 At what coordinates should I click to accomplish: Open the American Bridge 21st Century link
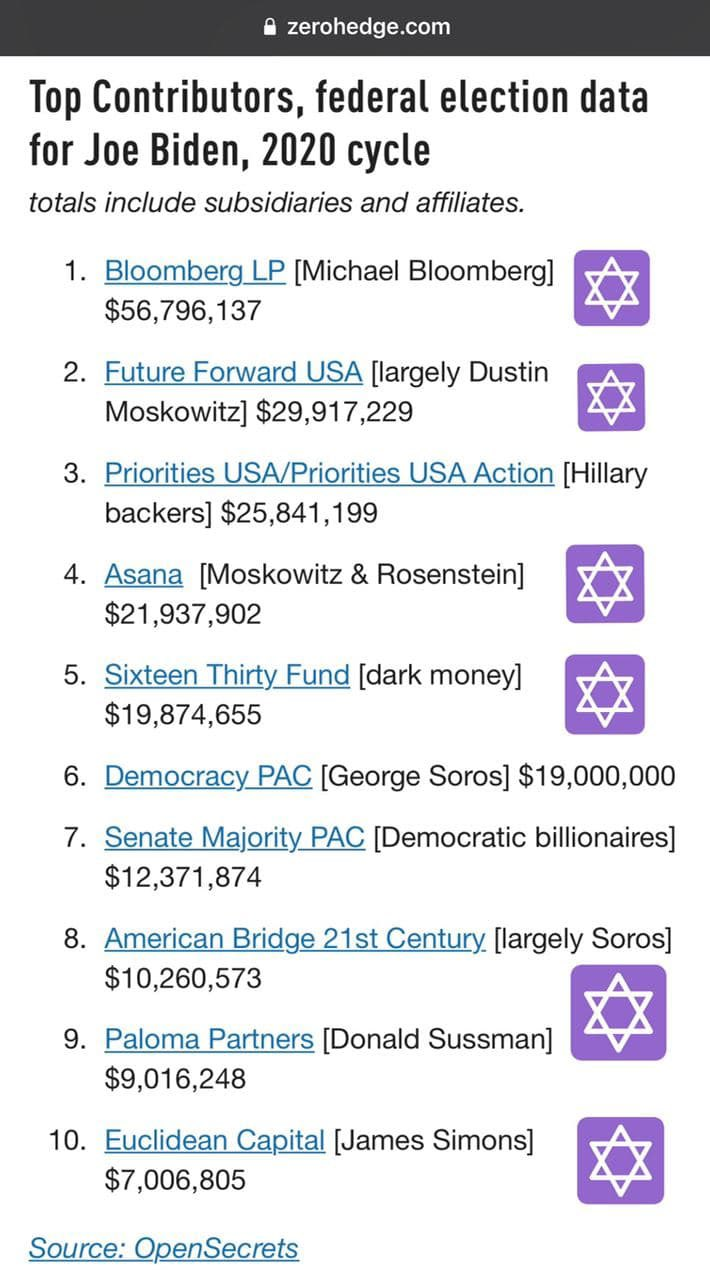click(295, 939)
